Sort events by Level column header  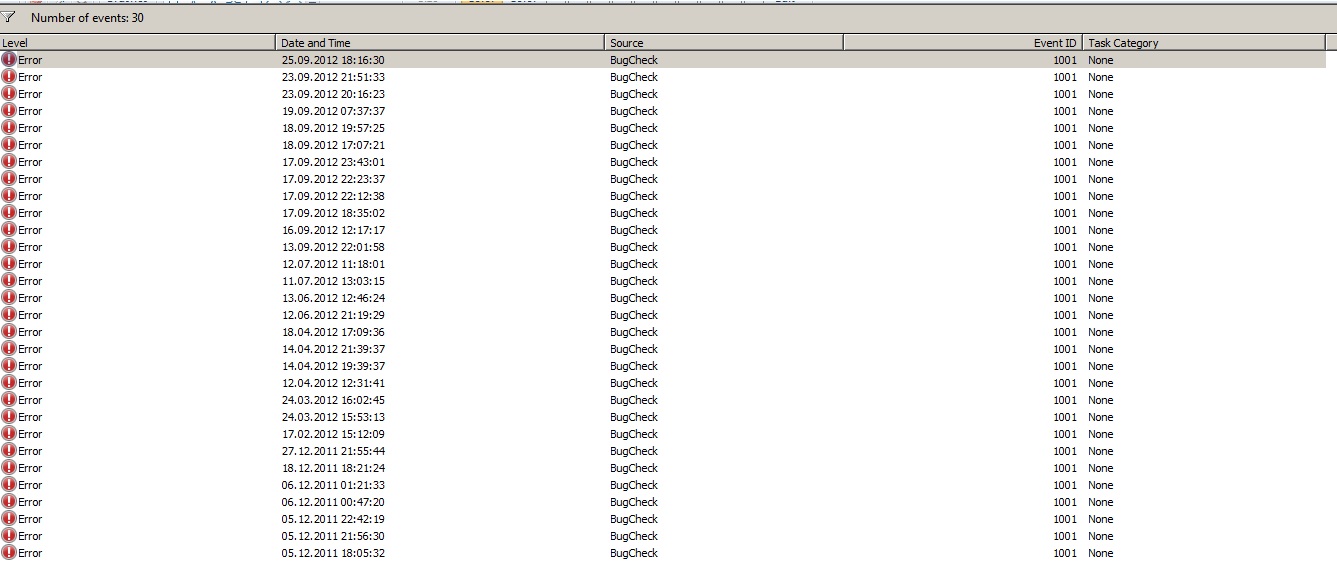(x=138, y=43)
